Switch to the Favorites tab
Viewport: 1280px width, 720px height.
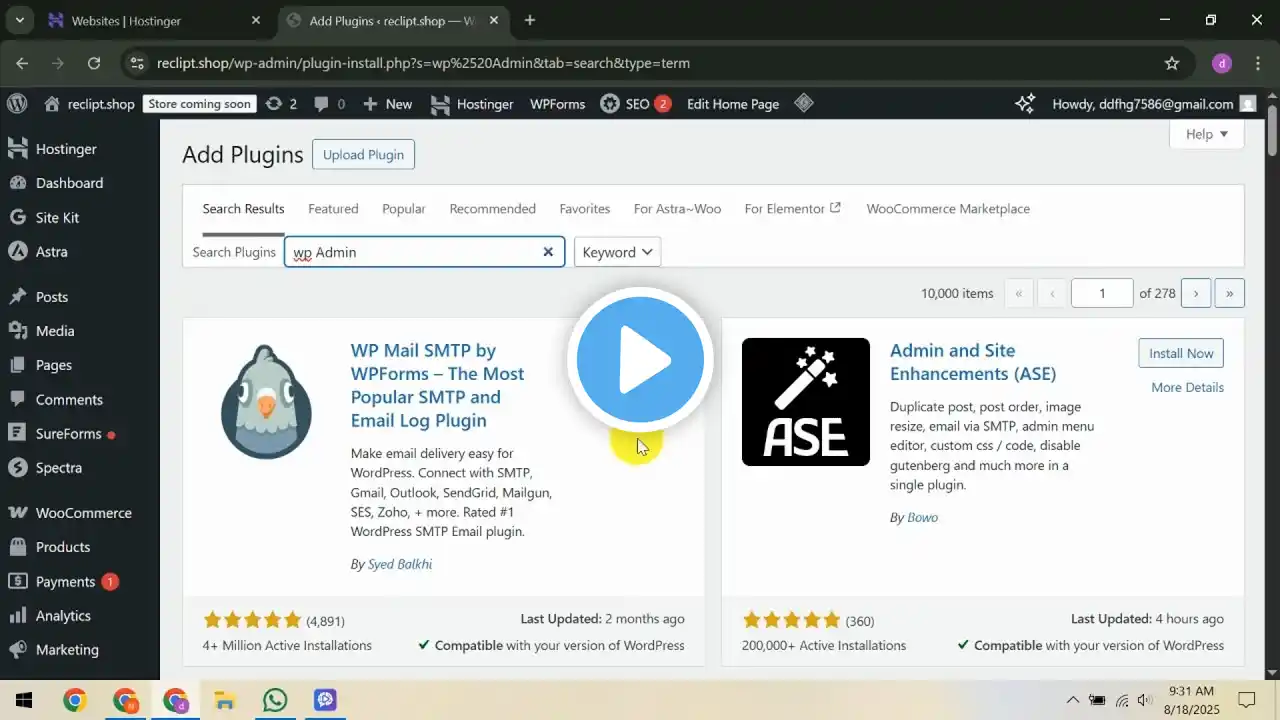point(585,209)
